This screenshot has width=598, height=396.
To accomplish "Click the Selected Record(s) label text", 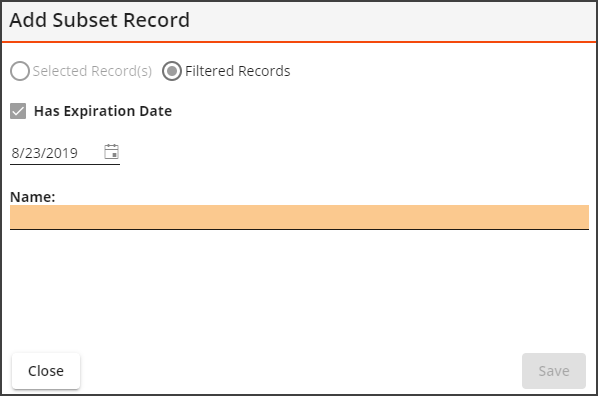I will (92, 71).
